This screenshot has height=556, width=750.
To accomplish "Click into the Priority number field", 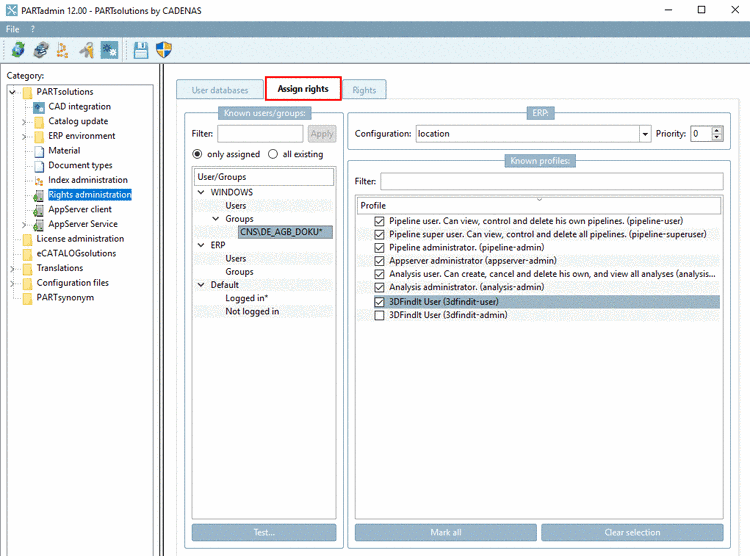I will (x=701, y=134).
